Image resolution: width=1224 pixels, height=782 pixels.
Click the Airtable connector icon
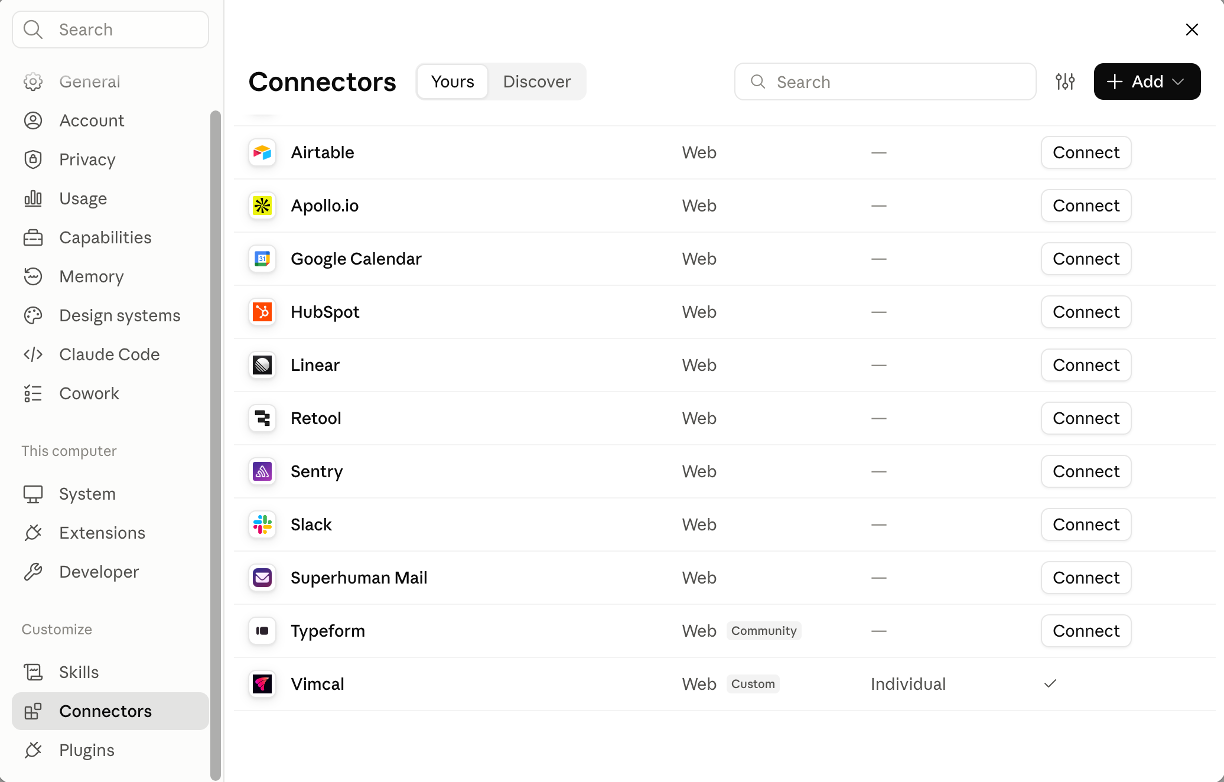(262, 153)
